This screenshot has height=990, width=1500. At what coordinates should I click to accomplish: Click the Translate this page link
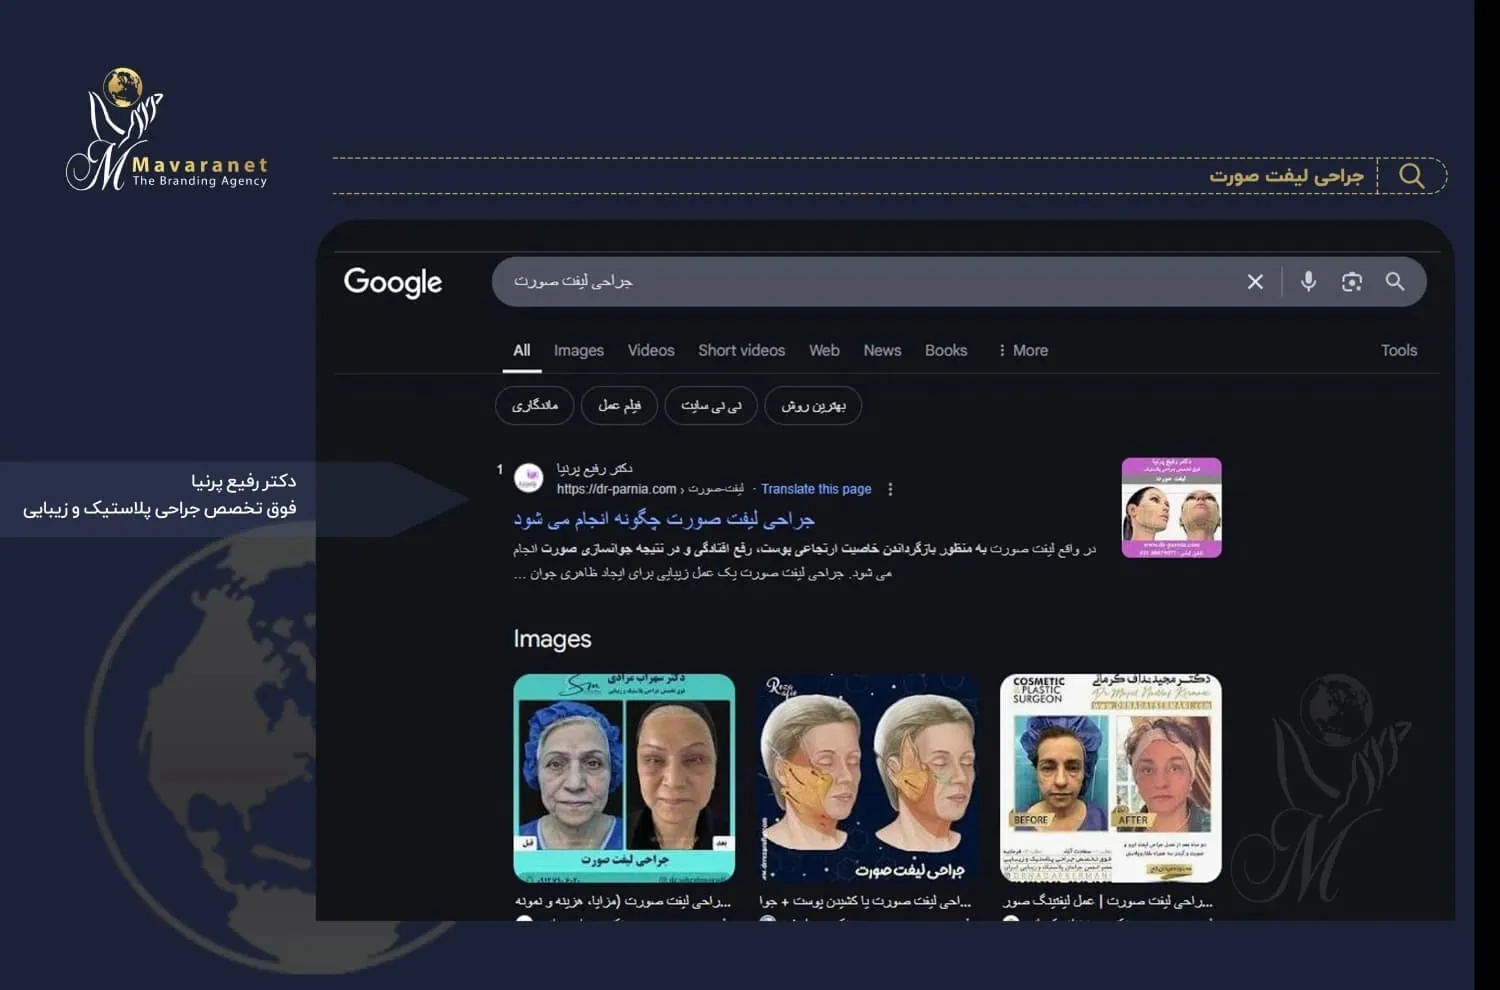(x=815, y=489)
